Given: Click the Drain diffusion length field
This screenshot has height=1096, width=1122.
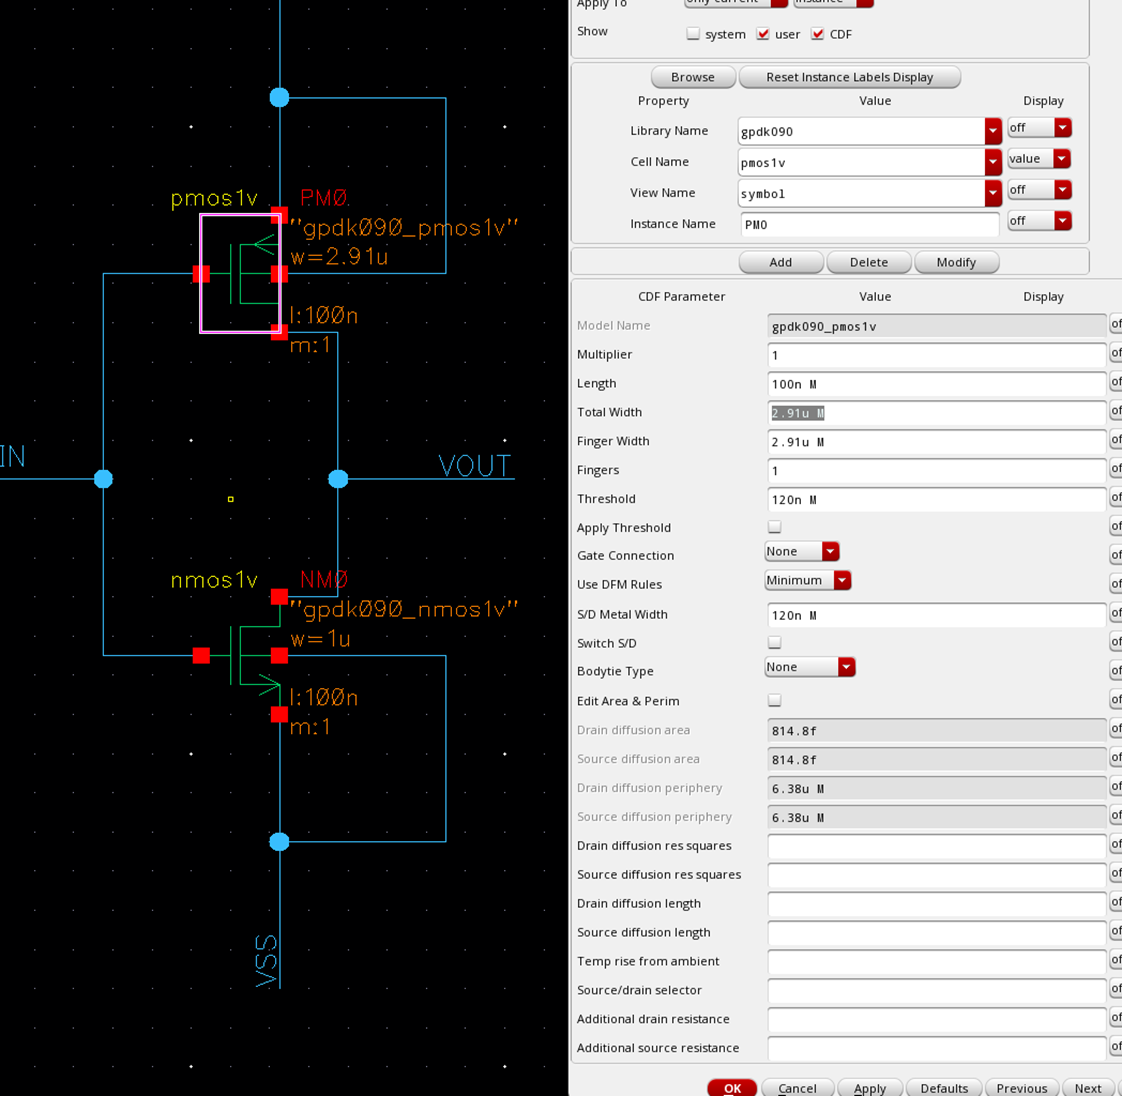Looking at the screenshot, I should (936, 904).
